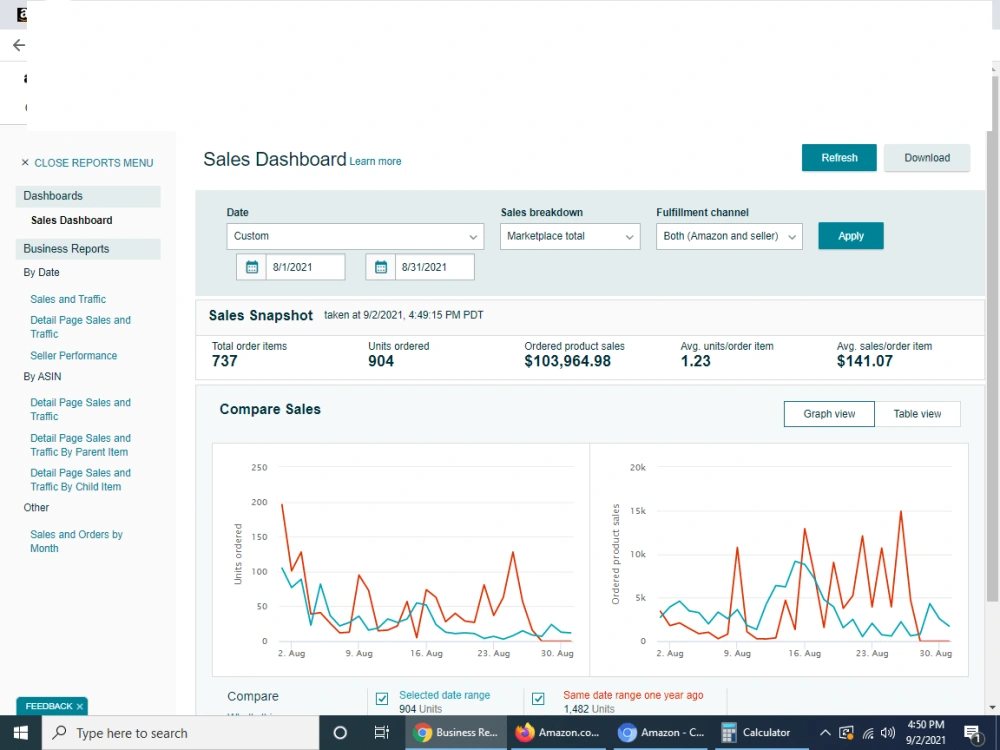Open Seller Performance report
The width and height of the screenshot is (1000, 750).
pyautogui.click(x=74, y=355)
